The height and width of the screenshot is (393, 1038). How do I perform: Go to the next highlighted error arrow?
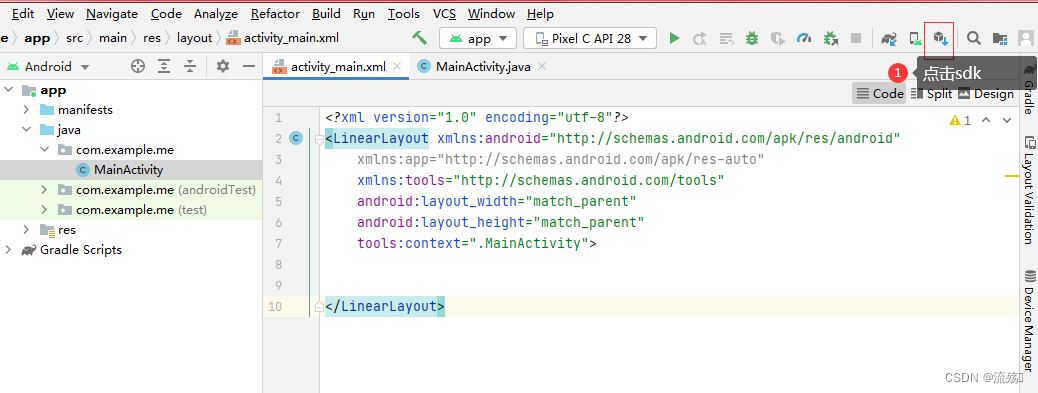(x=1007, y=120)
